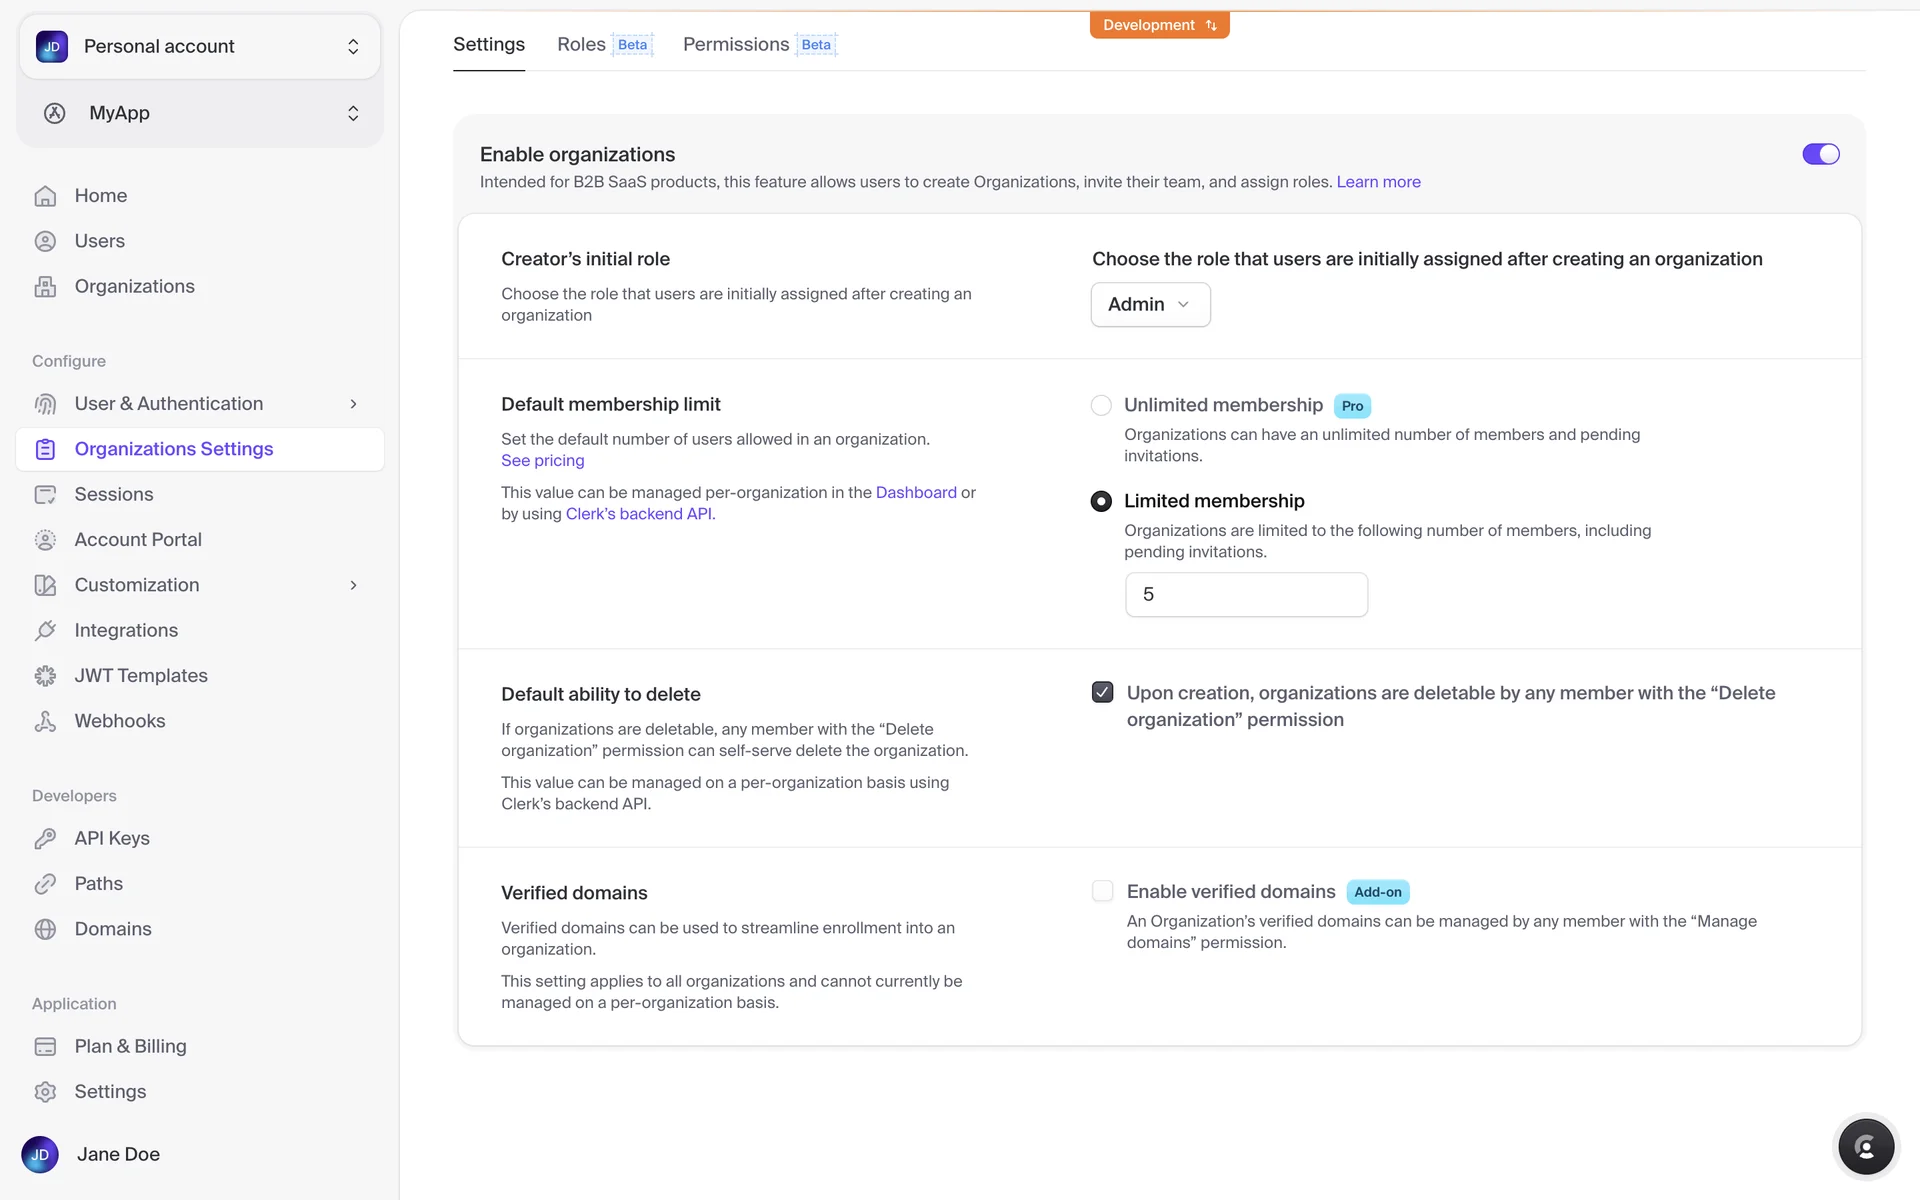Open the Admin role dropdown
The image size is (1920, 1200).
[x=1150, y=304]
